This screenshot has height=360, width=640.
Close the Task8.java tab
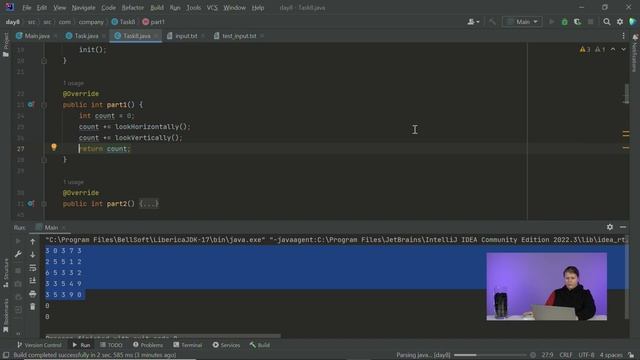[x=156, y=36]
